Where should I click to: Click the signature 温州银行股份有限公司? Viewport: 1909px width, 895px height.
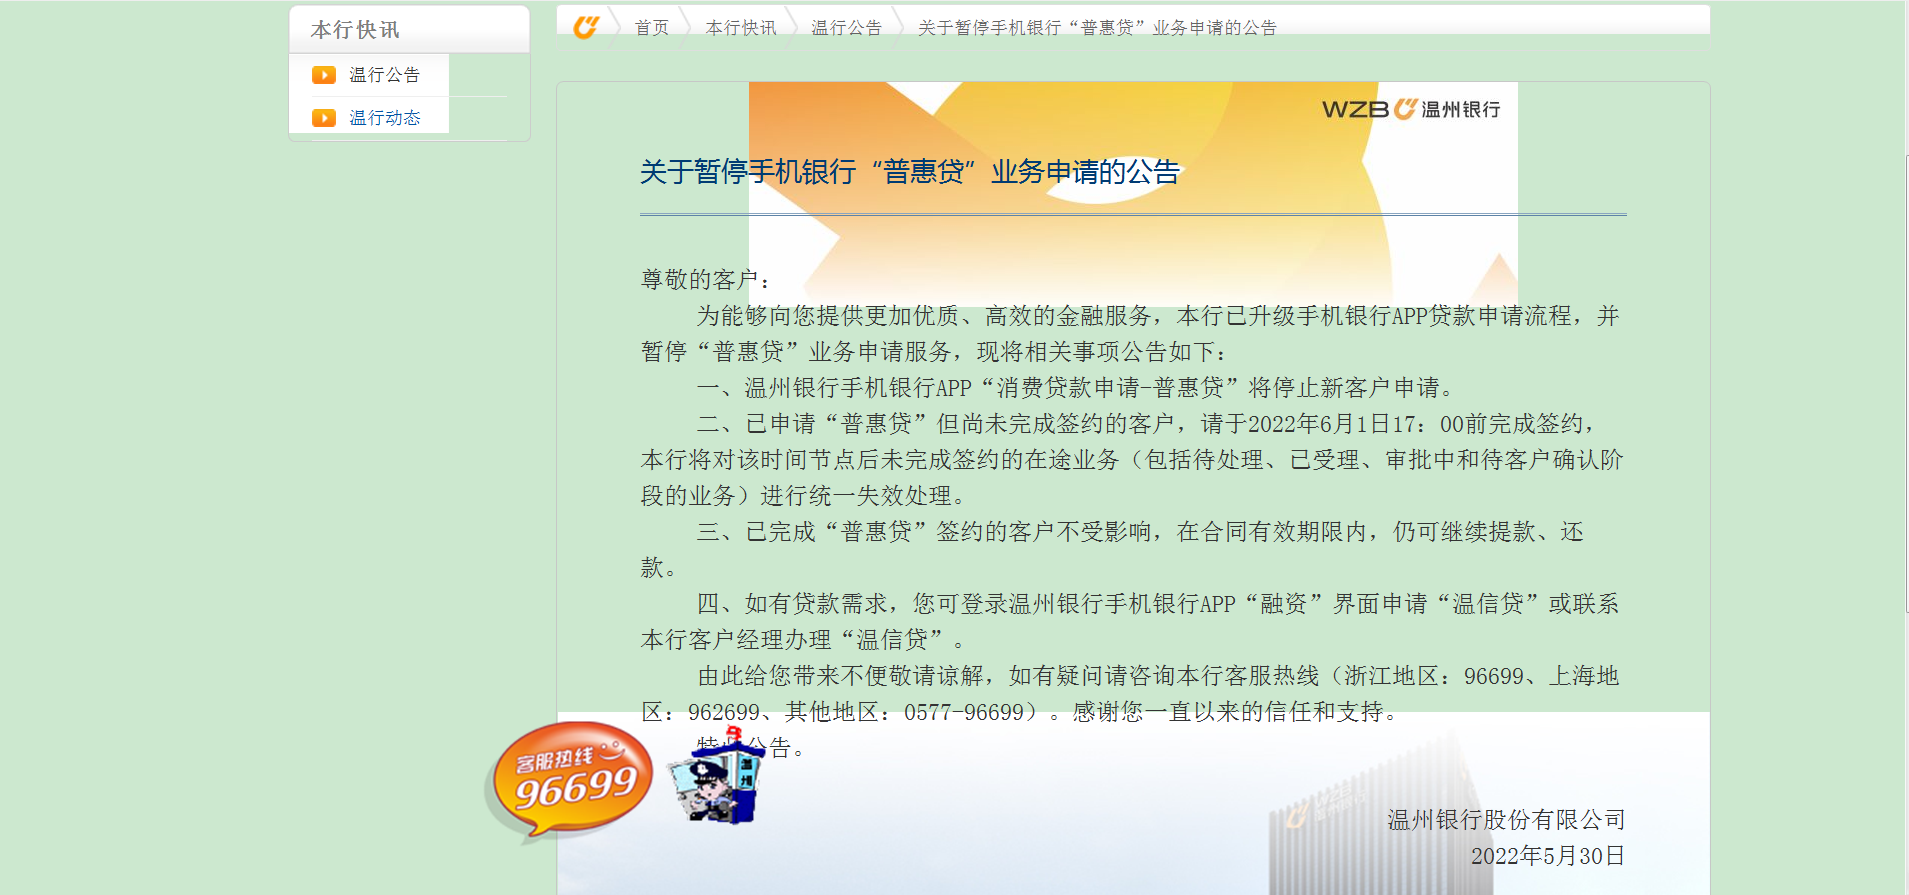click(x=1506, y=820)
